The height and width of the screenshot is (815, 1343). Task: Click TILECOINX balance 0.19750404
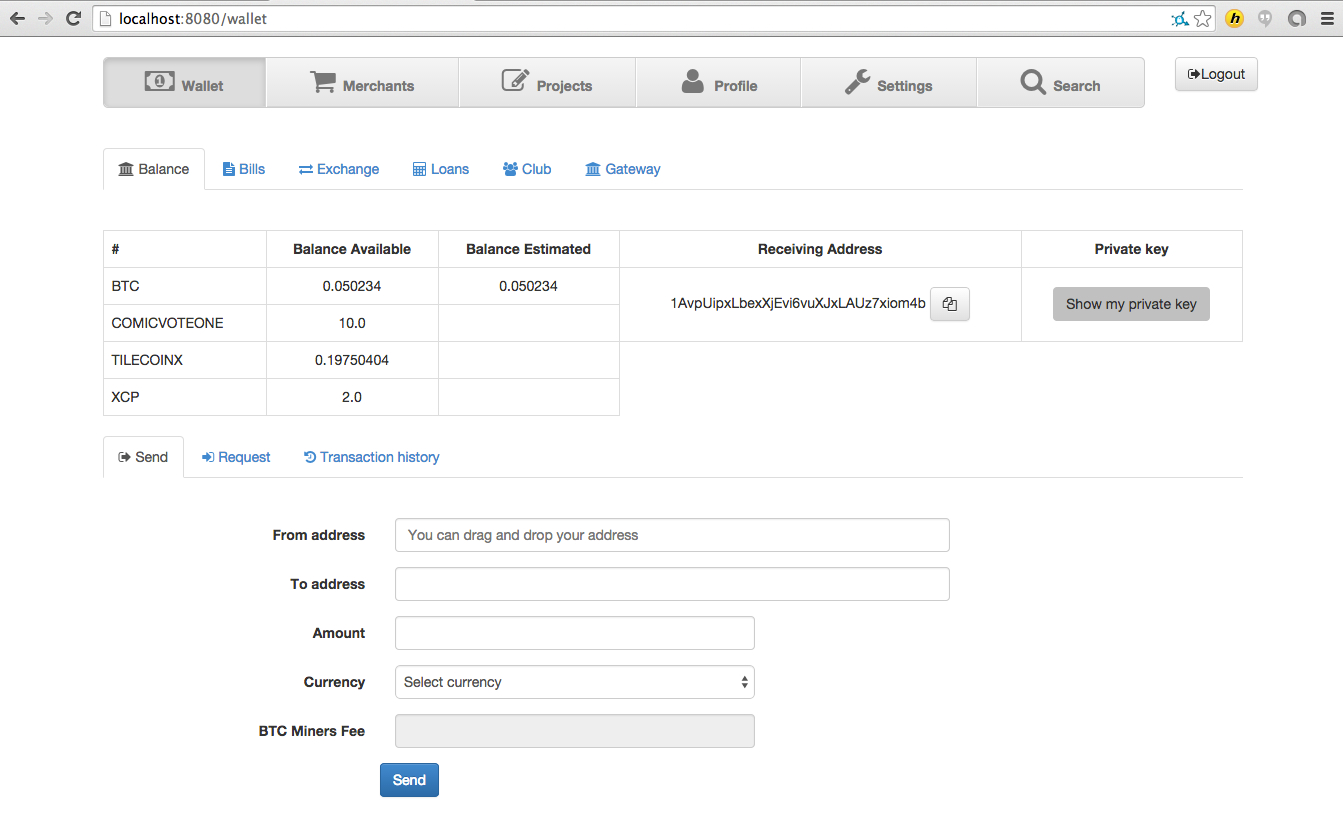pos(352,360)
